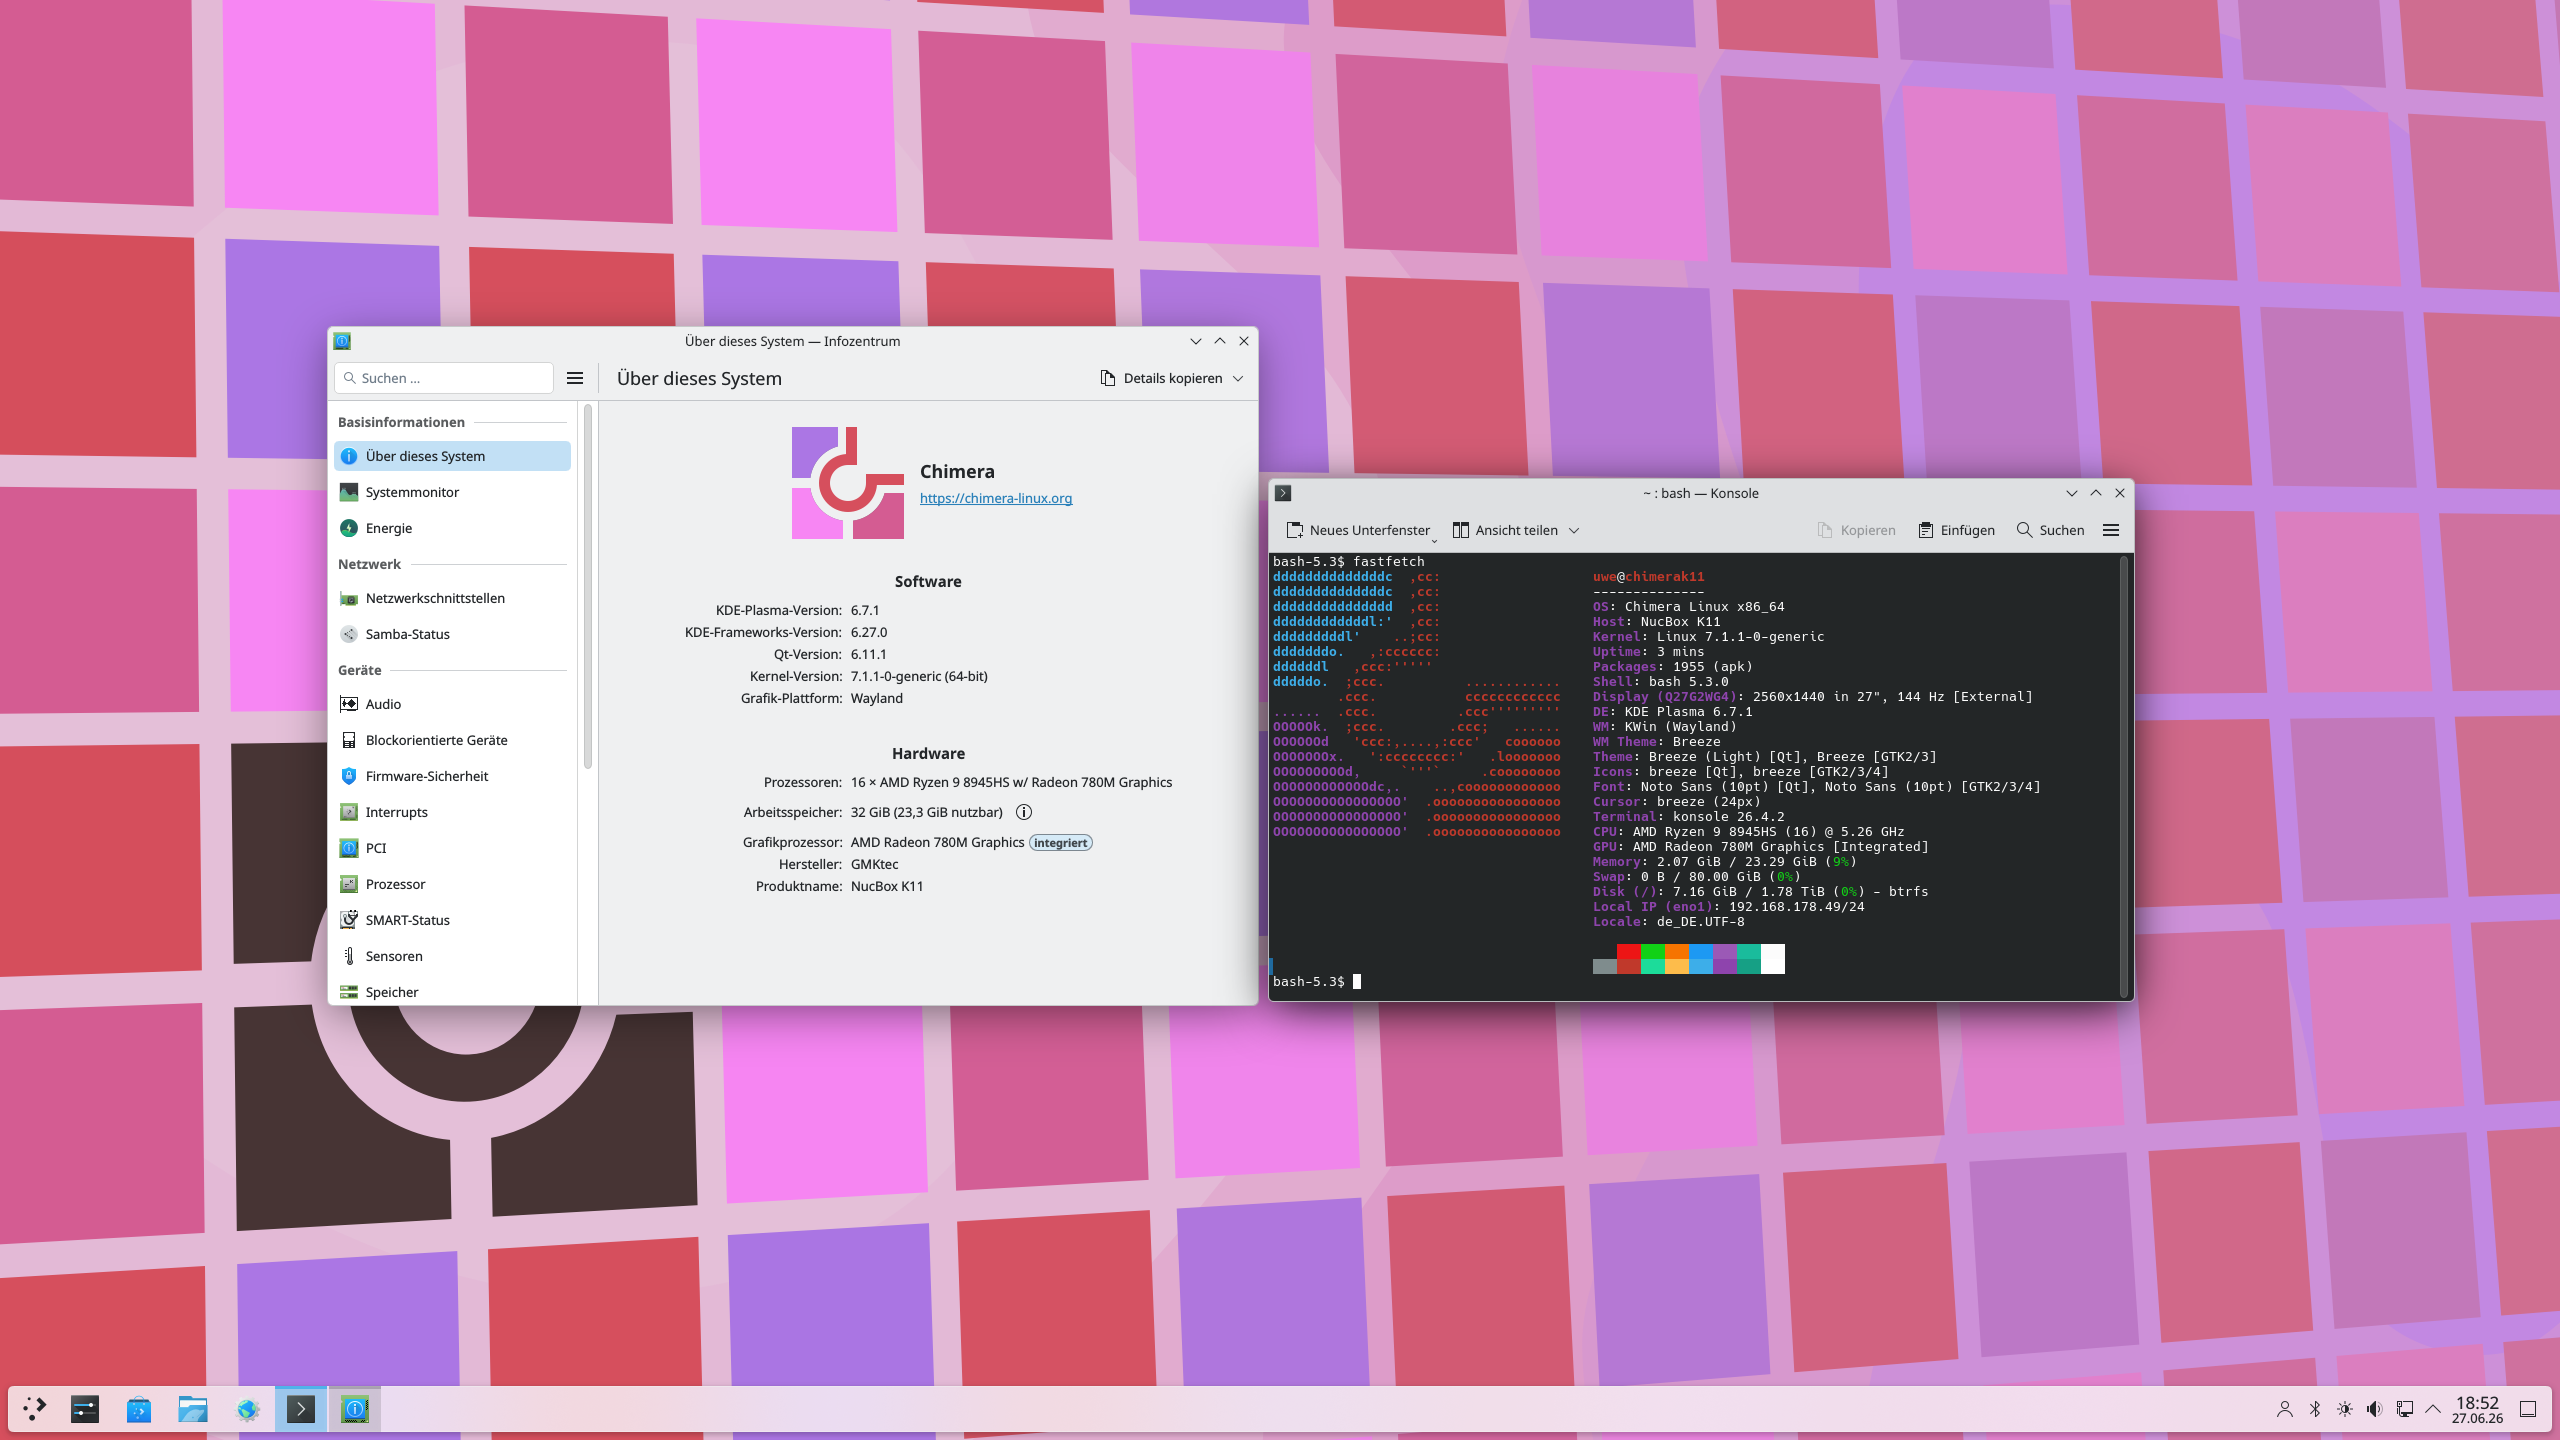Open brightness settings tray icon
This screenshot has height=1440, width=2560.
[x=2344, y=1409]
